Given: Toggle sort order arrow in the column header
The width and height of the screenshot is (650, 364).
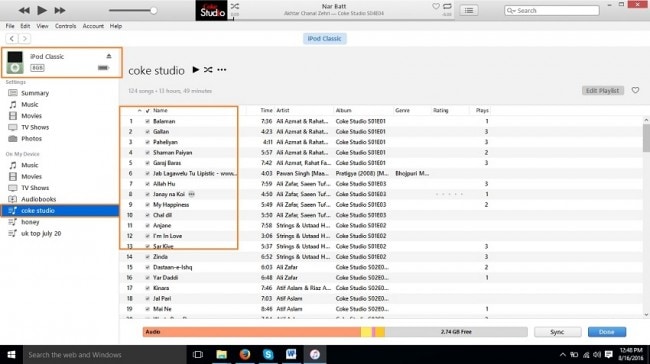Looking at the screenshot, I should pos(139,110).
